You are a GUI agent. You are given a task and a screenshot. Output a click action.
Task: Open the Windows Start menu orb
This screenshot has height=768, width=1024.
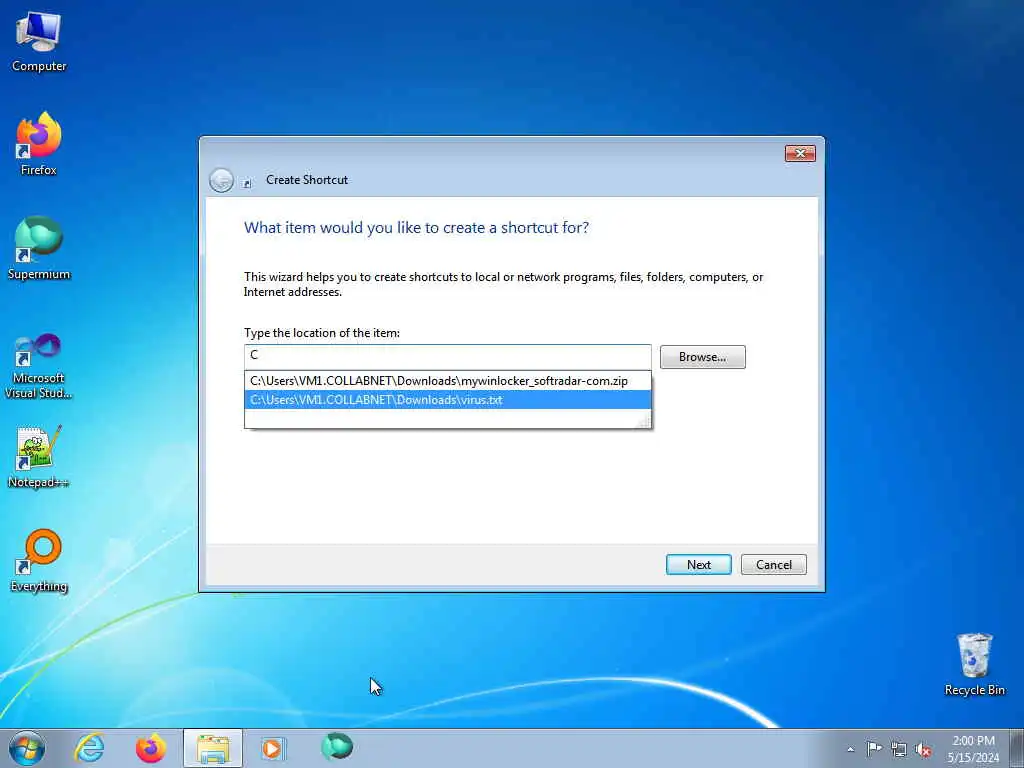(27, 748)
